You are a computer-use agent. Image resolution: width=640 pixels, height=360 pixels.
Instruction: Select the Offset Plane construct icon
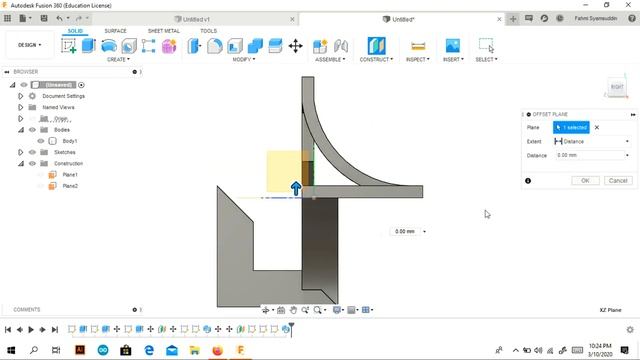[x=376, y=46]
